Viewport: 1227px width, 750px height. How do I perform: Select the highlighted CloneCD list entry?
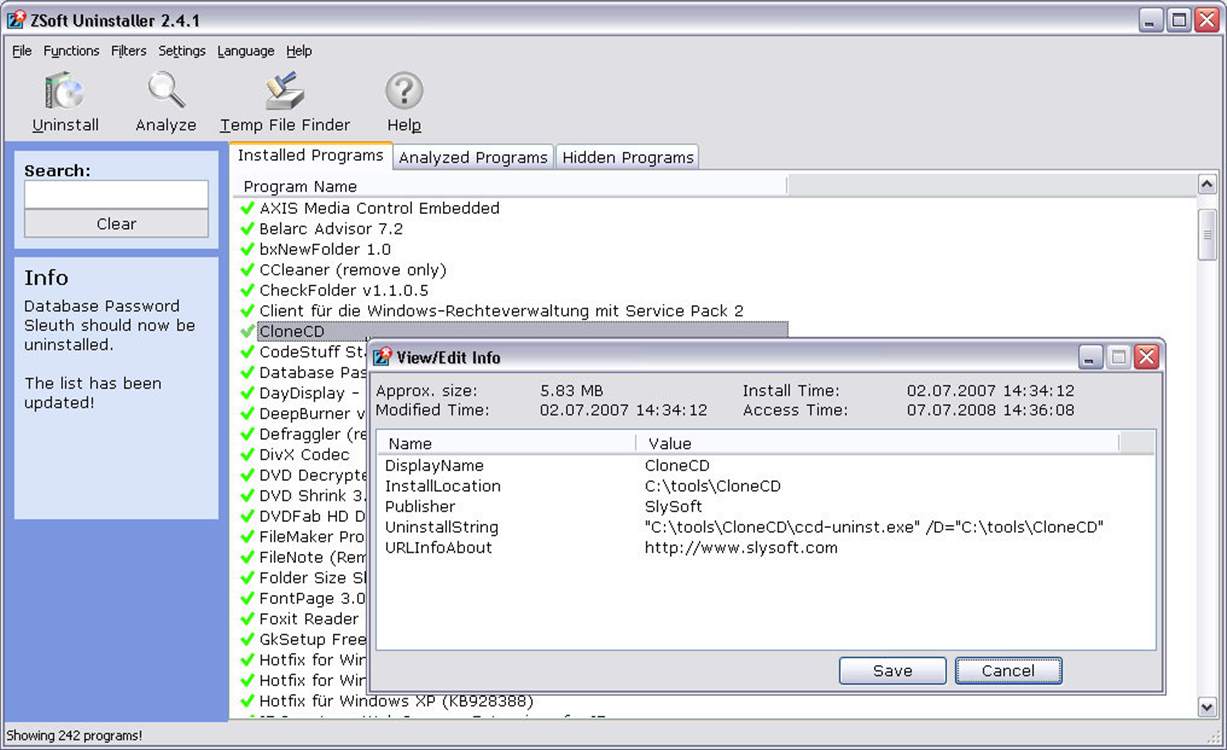point(522,331)
